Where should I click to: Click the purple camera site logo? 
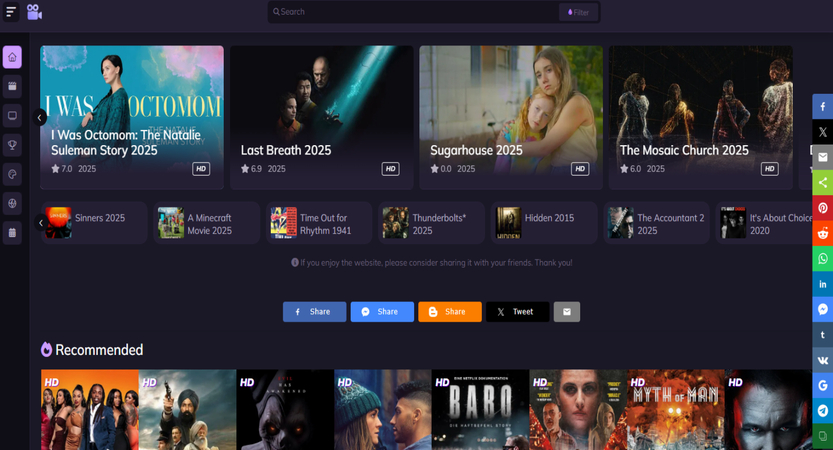34,12
